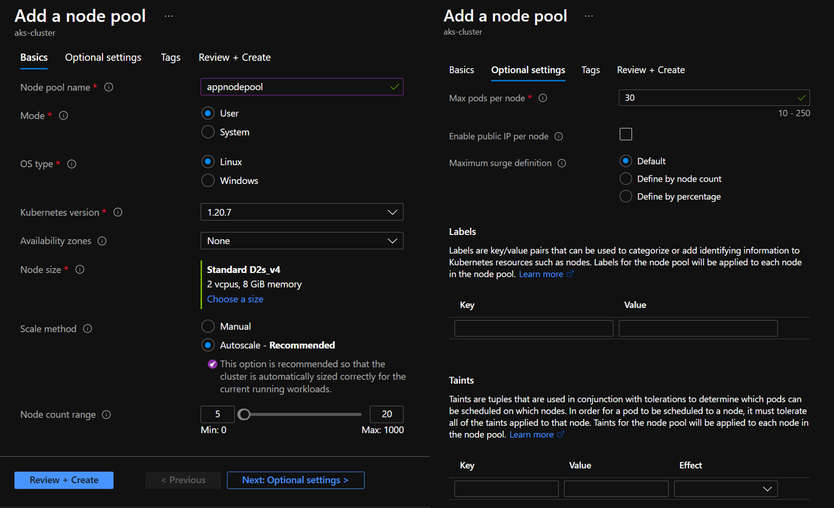Click Taints Key input field

506,489
